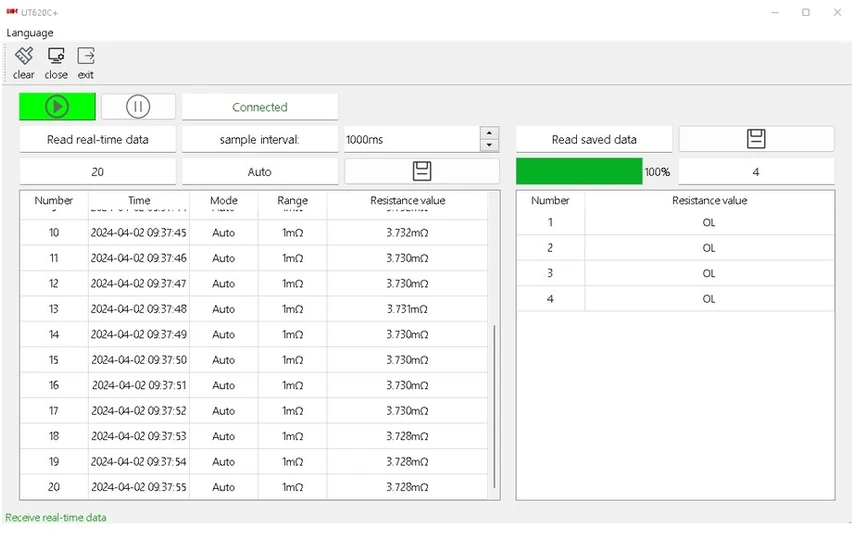Open the Language menu

pos(30,33)
